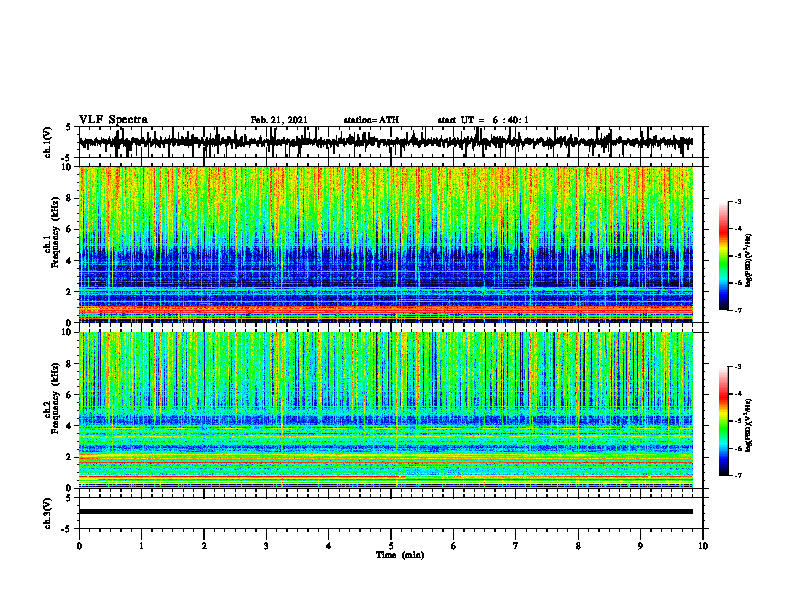Click the 'ch.3(V)' axis label
The width and height of the screenshot is (792, 612).
pos(48,513)
